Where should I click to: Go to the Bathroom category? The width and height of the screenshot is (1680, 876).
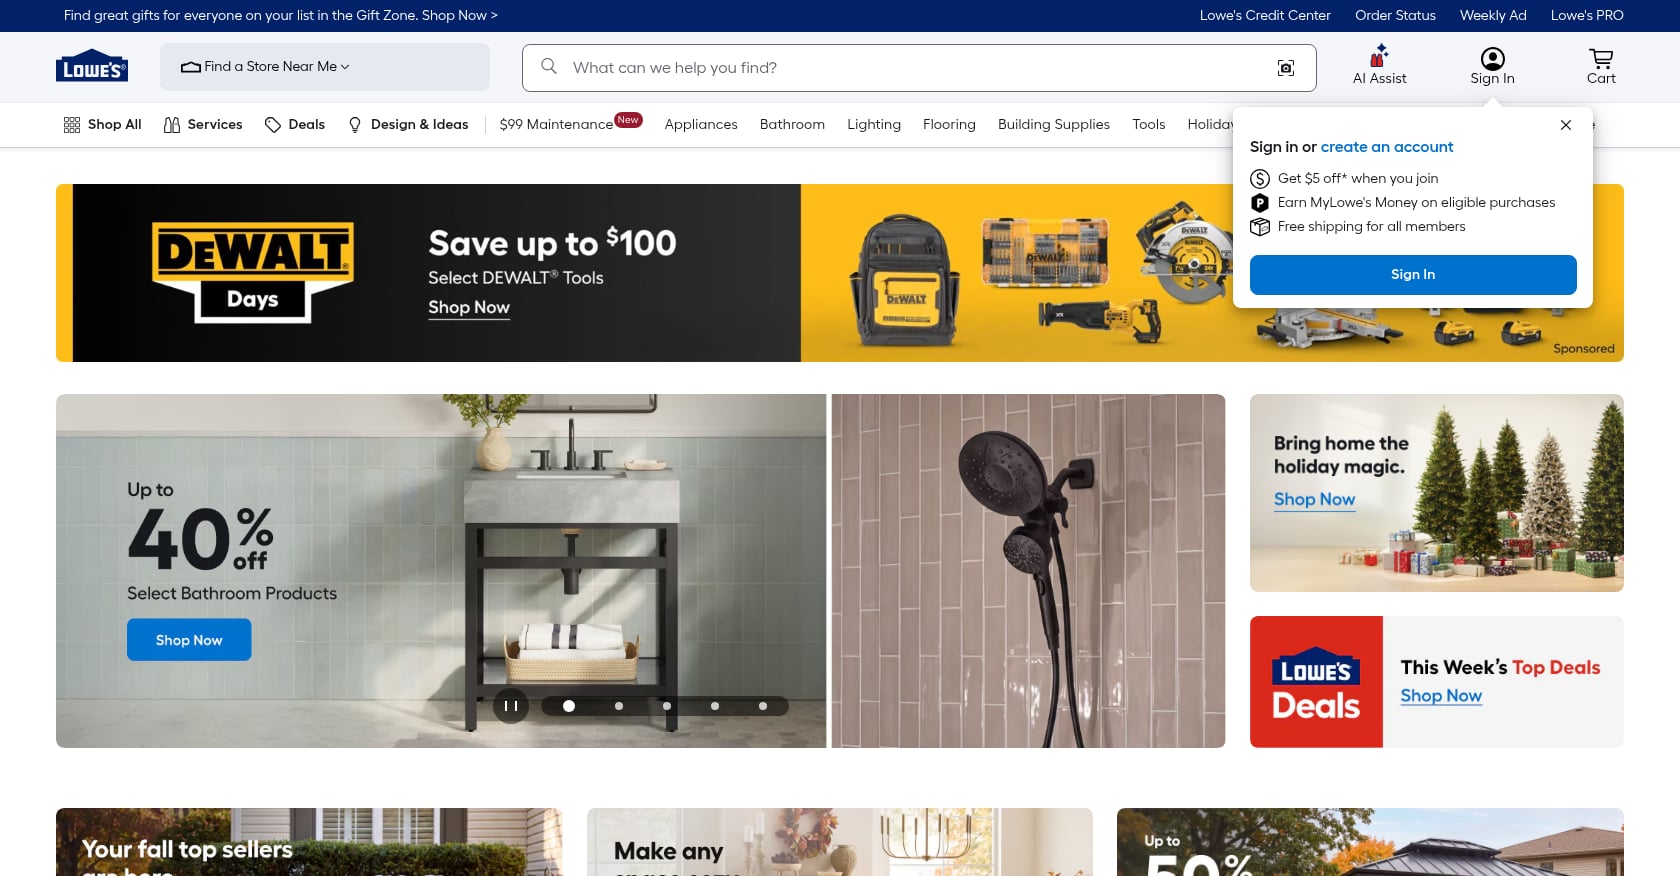[x=792, y=125]
